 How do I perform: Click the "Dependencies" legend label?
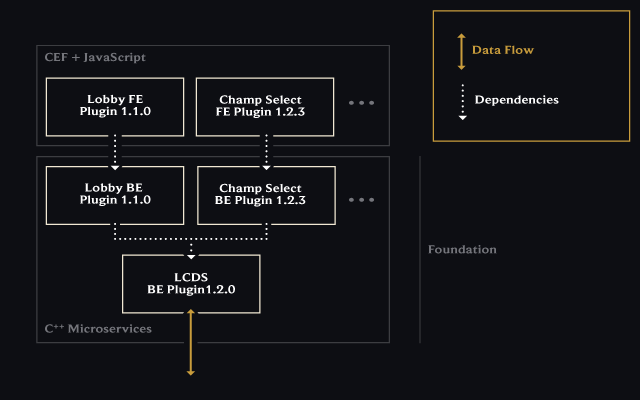(x=516, y=100)
